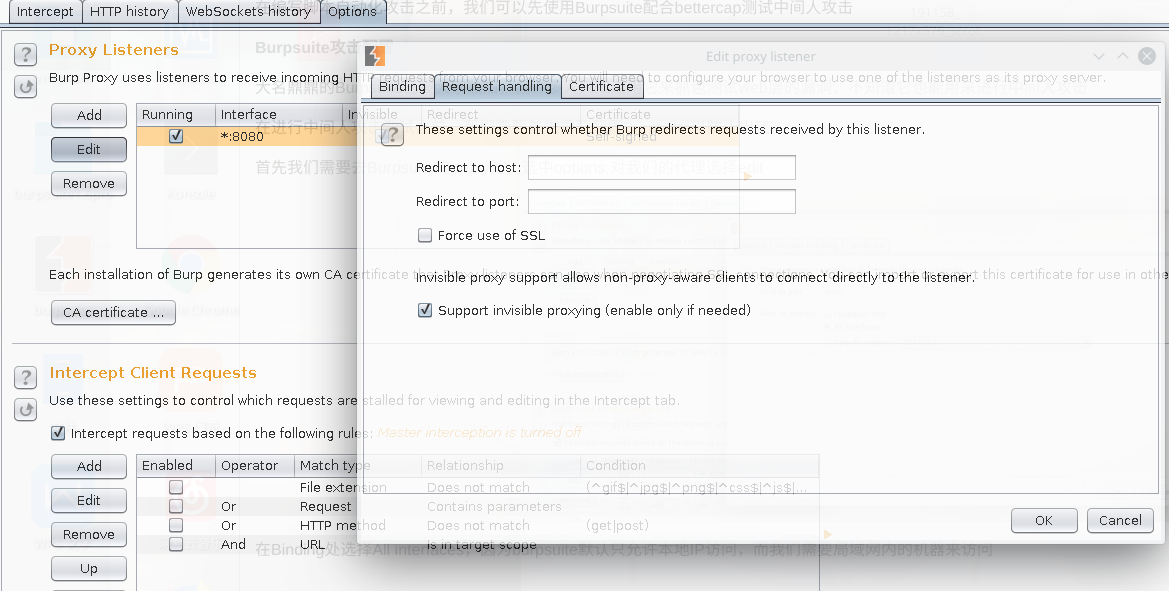Click the Operator column header
The height and width of the screenshot is (591, 1169).
pos(255,466)
